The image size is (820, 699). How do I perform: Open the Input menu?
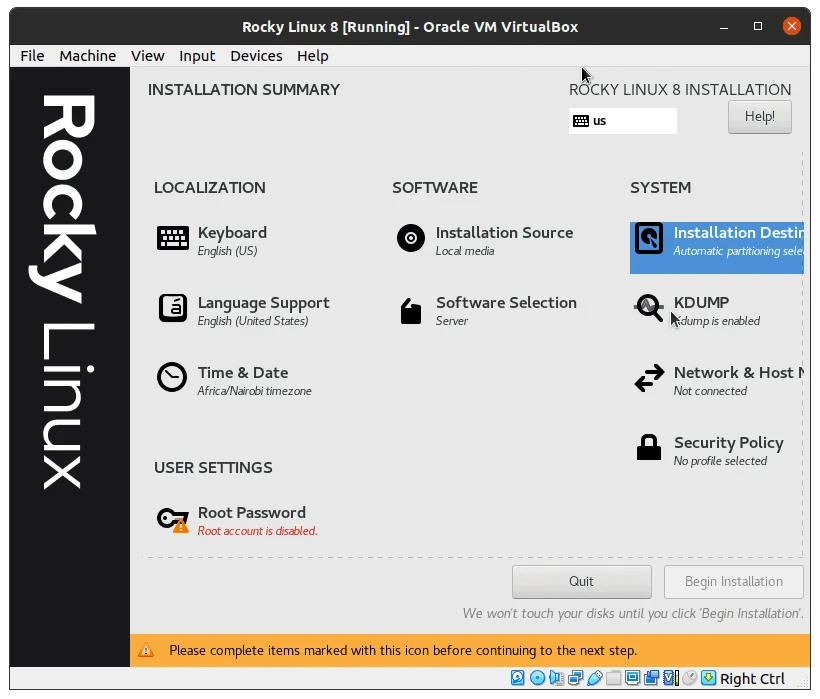[x=197, y=56]
